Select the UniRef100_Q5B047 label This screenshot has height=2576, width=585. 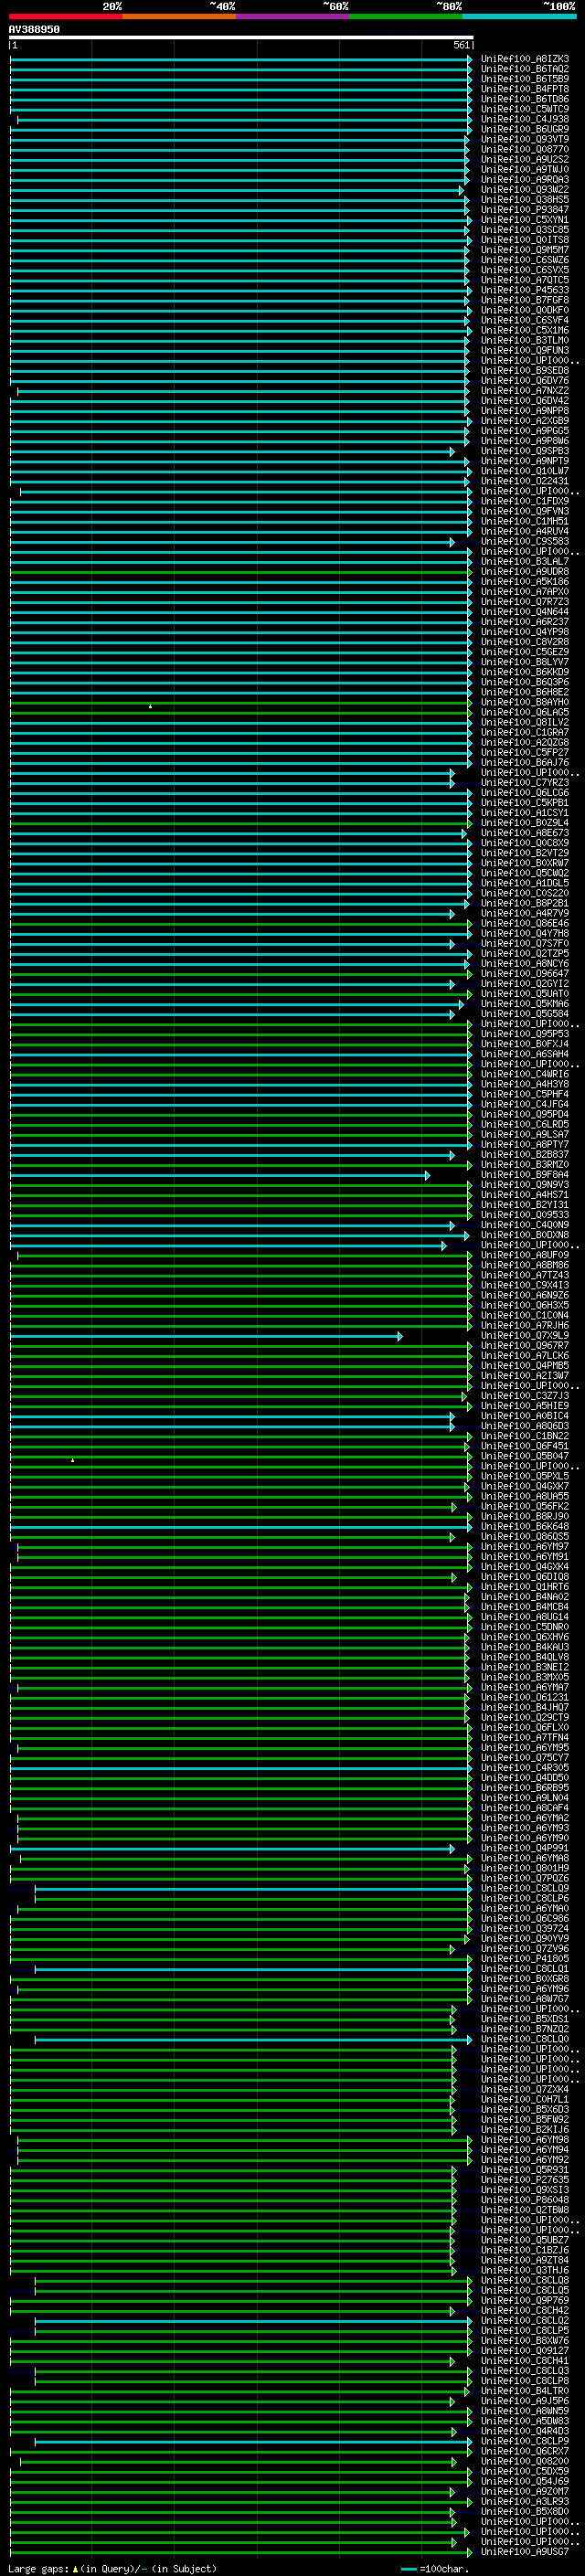525,1456
